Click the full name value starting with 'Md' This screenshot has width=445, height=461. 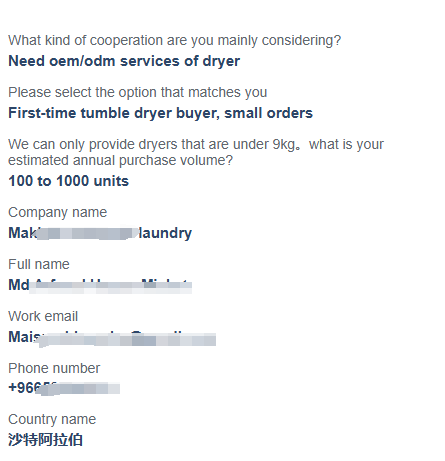coord(100,285)
